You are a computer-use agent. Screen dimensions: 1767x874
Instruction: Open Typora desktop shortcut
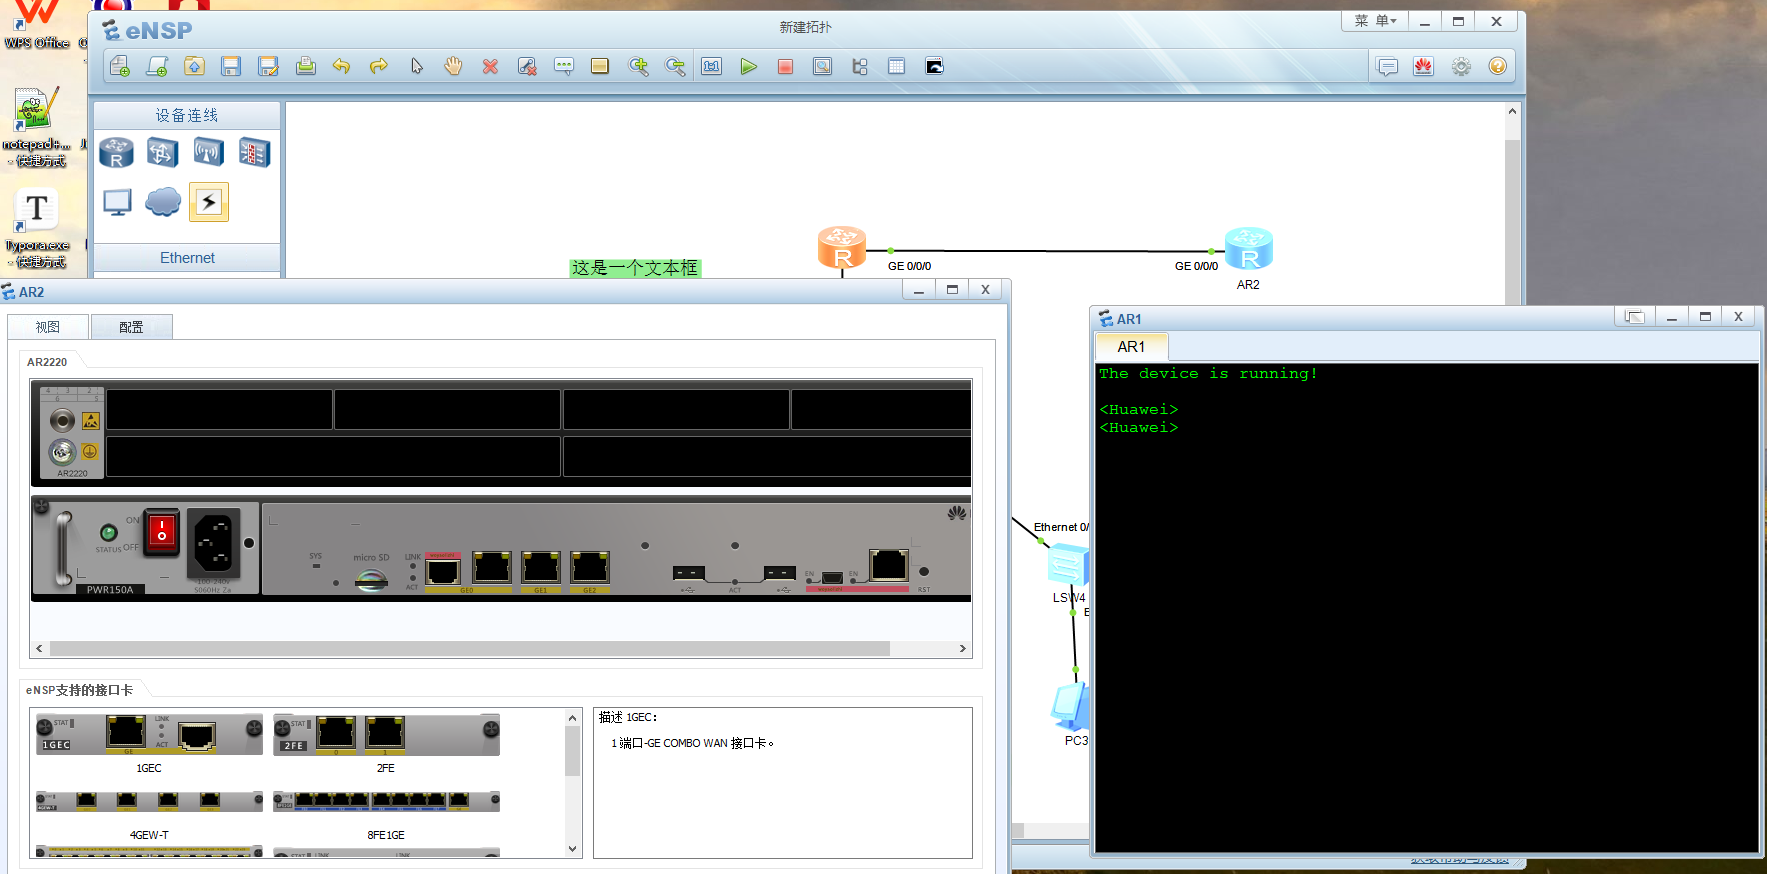37,228
